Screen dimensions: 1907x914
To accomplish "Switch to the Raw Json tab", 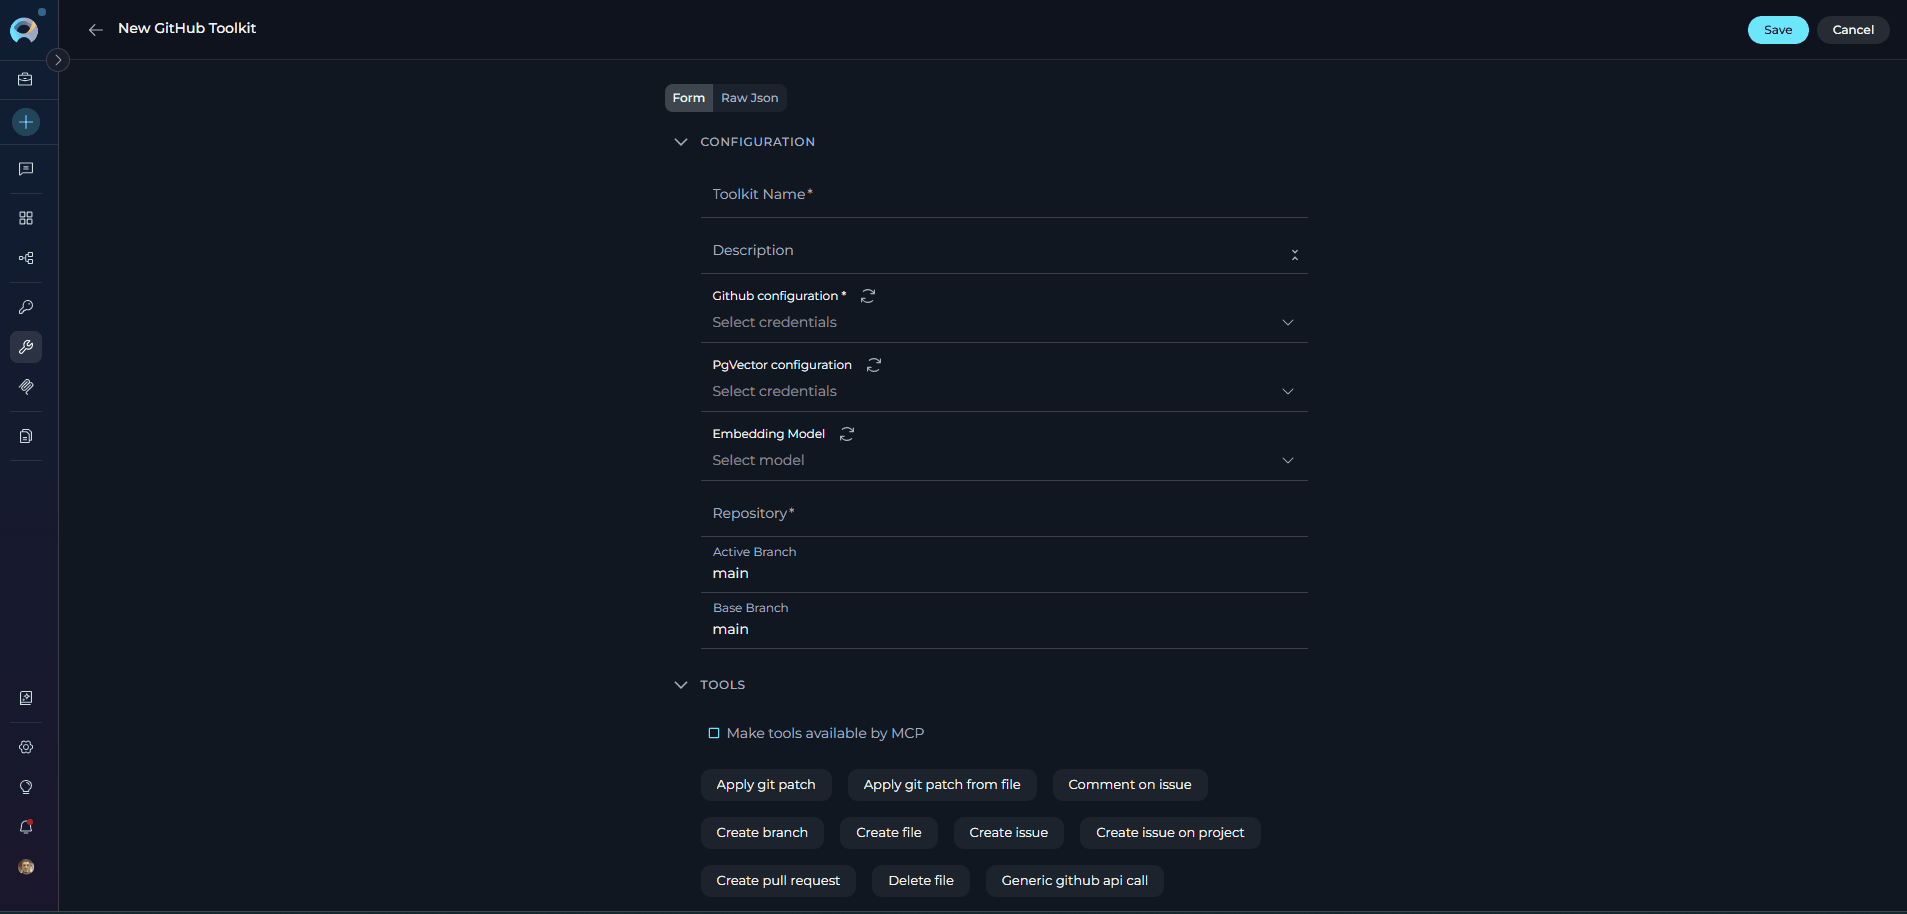I will pos(750,98).
